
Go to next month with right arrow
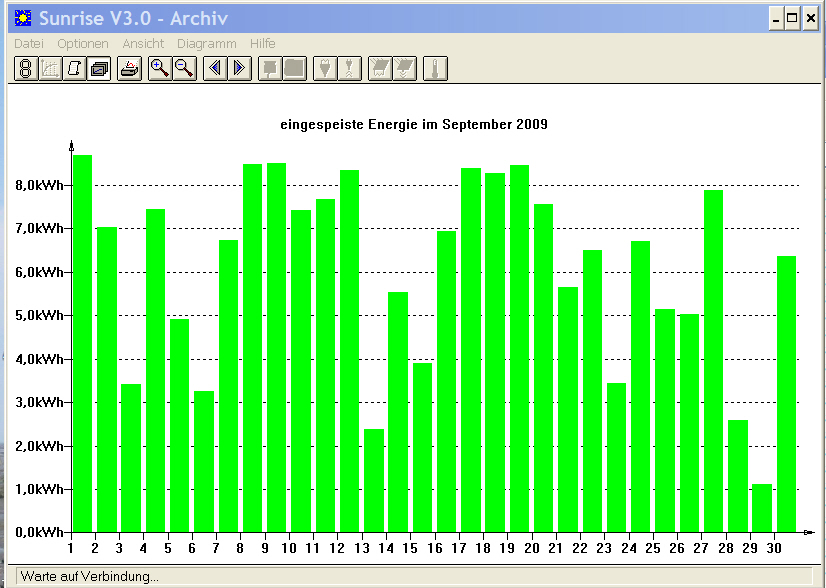click(x=239, y=68)
